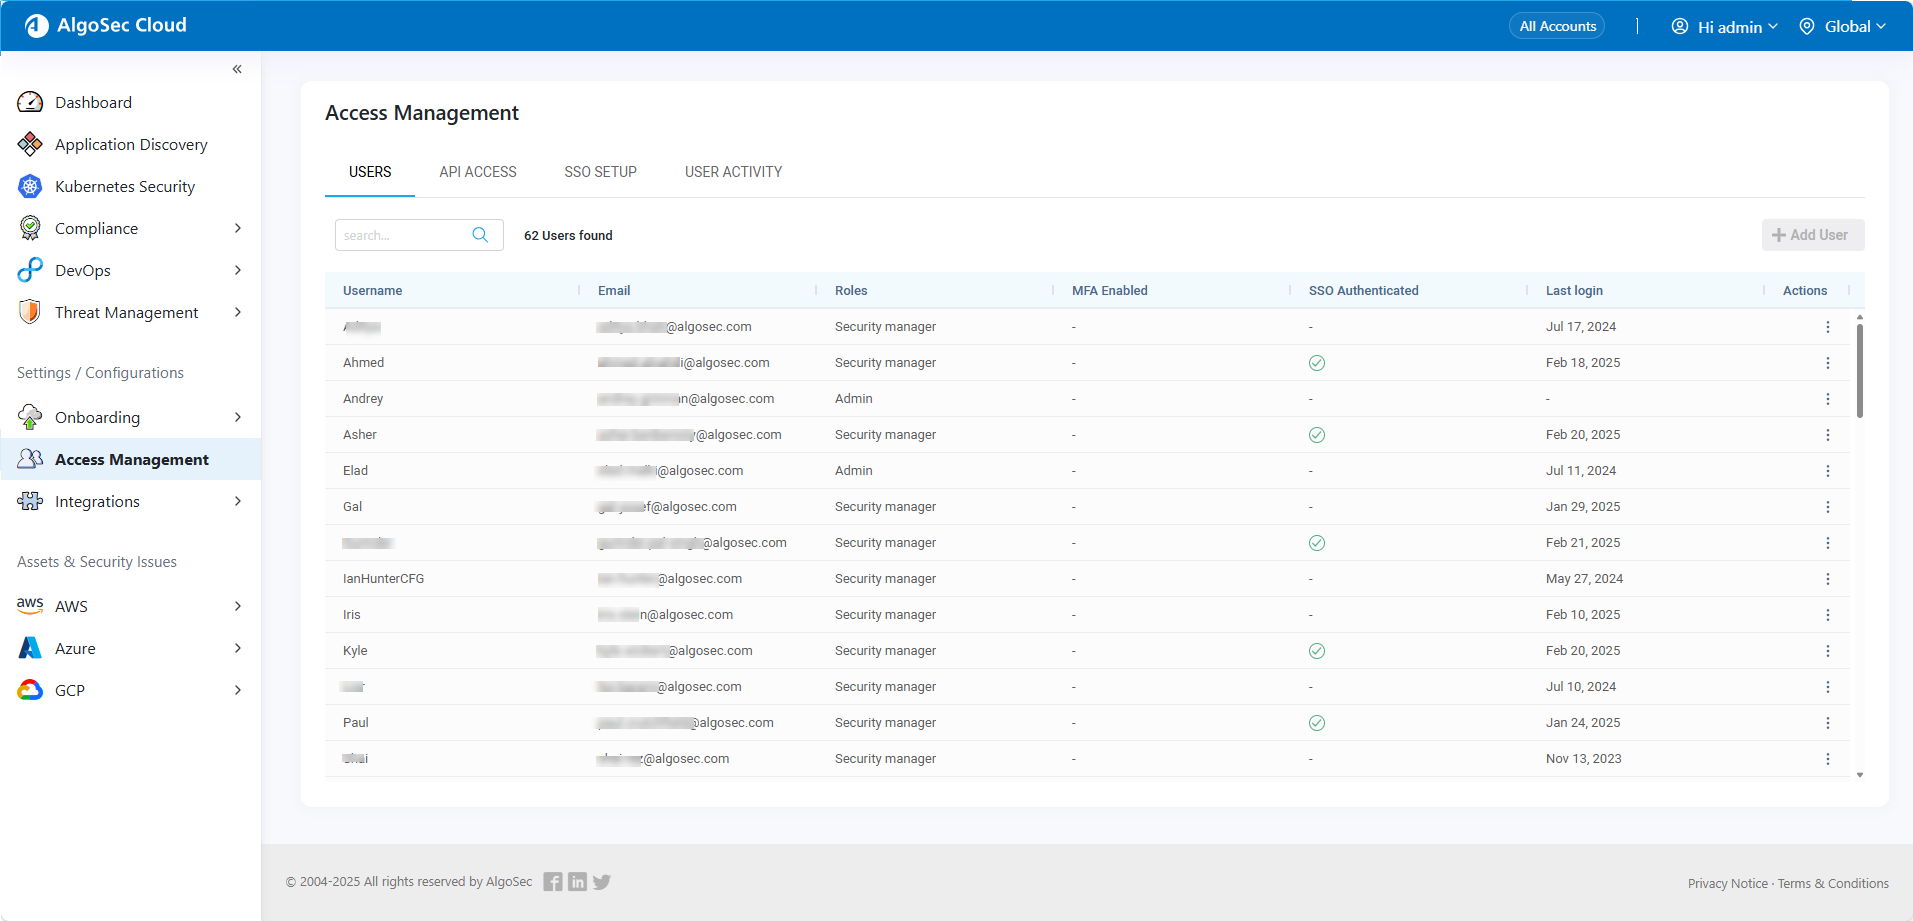Click the AWS logo icon
This screenshot has width=1913, height=921.
click(30, 605)
